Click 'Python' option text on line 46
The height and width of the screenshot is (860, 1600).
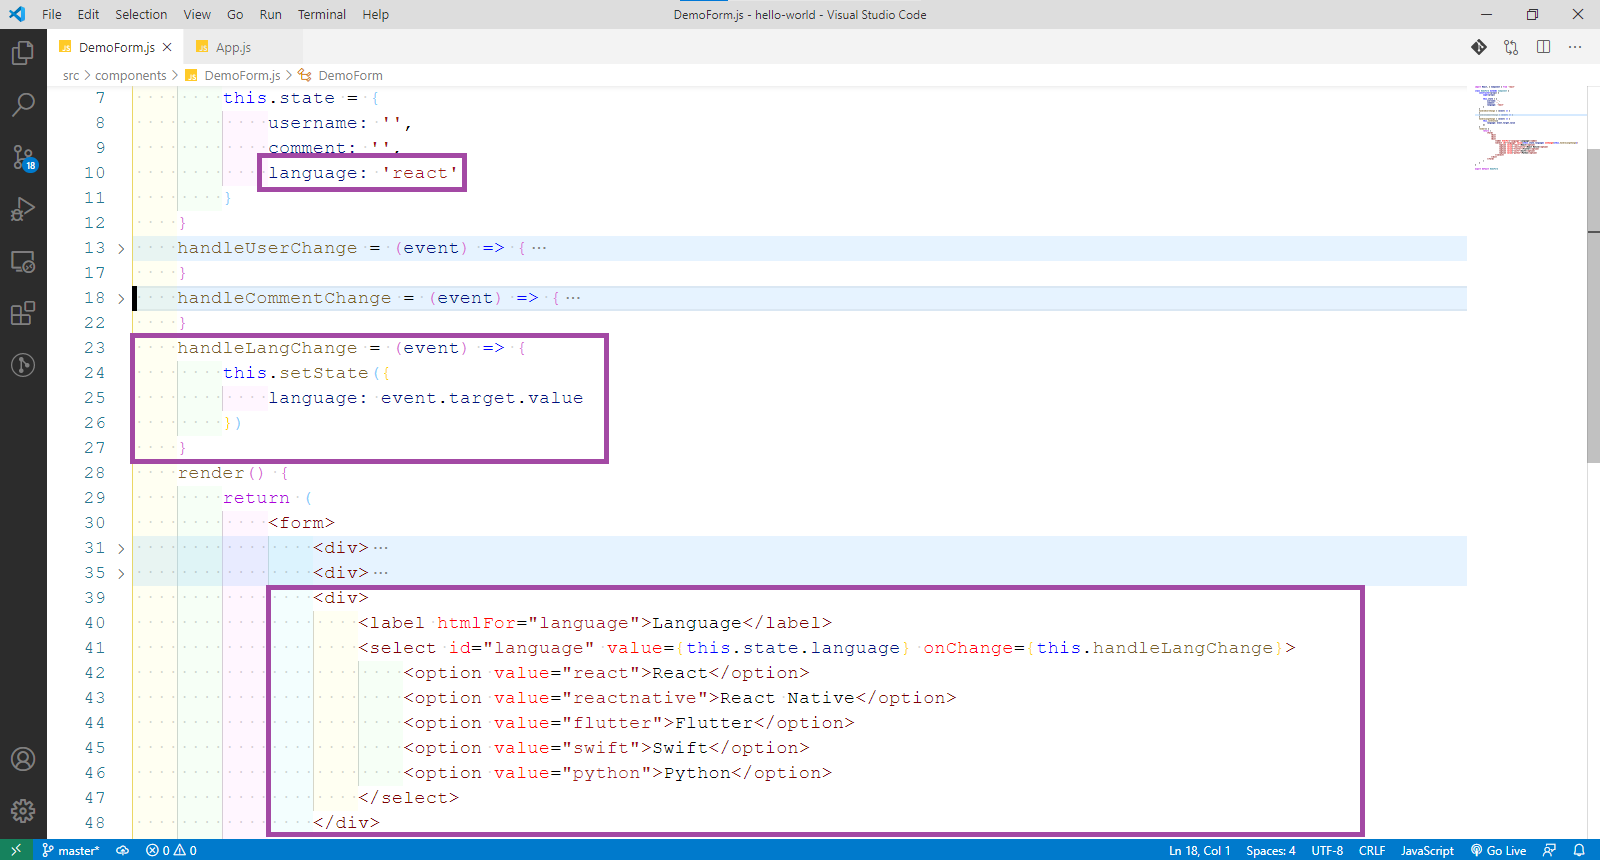coord(697,773)
